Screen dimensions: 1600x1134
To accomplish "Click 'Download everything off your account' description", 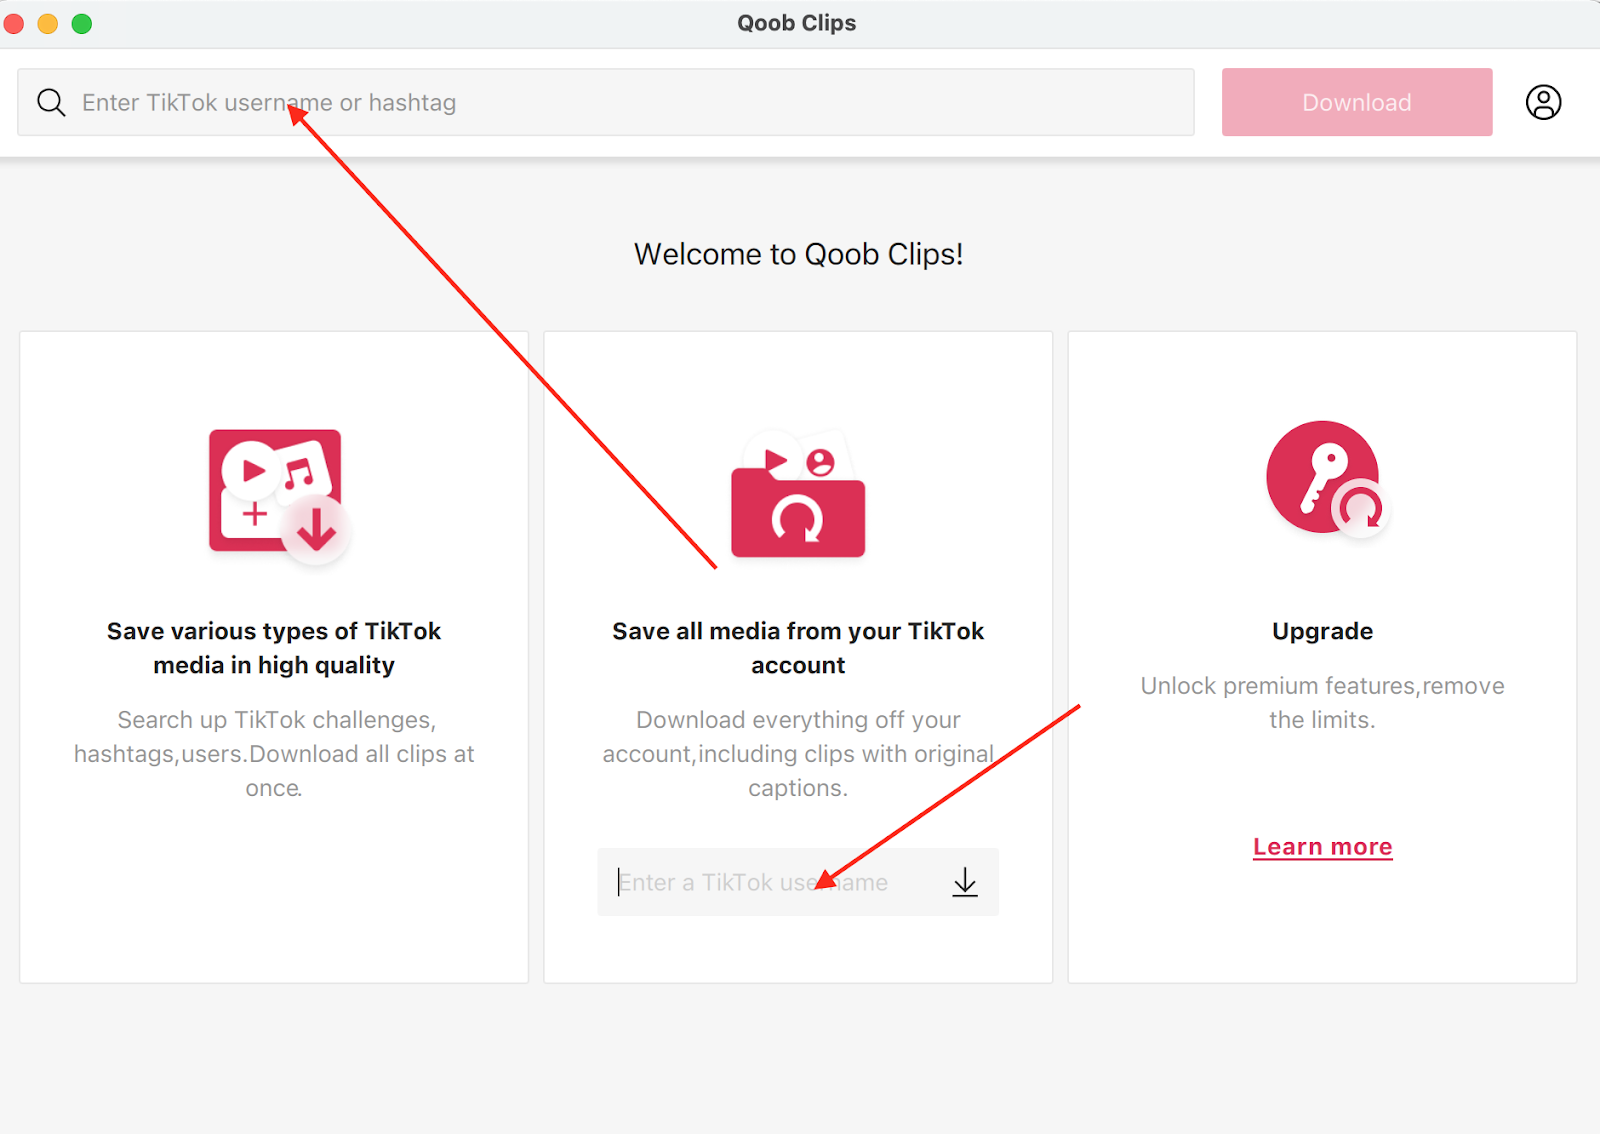I will pyautogui.click(x=798, y=754).
